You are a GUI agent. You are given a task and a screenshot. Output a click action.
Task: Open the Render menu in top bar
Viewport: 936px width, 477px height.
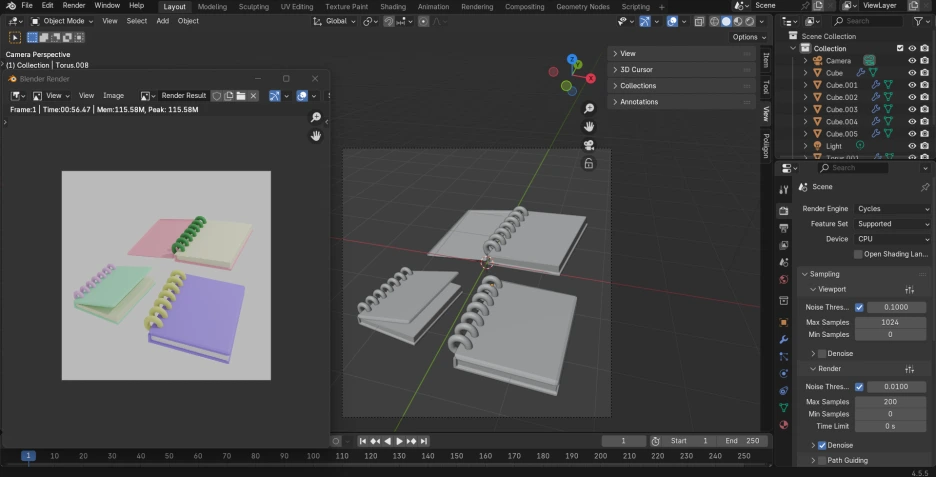pos(74,6)
